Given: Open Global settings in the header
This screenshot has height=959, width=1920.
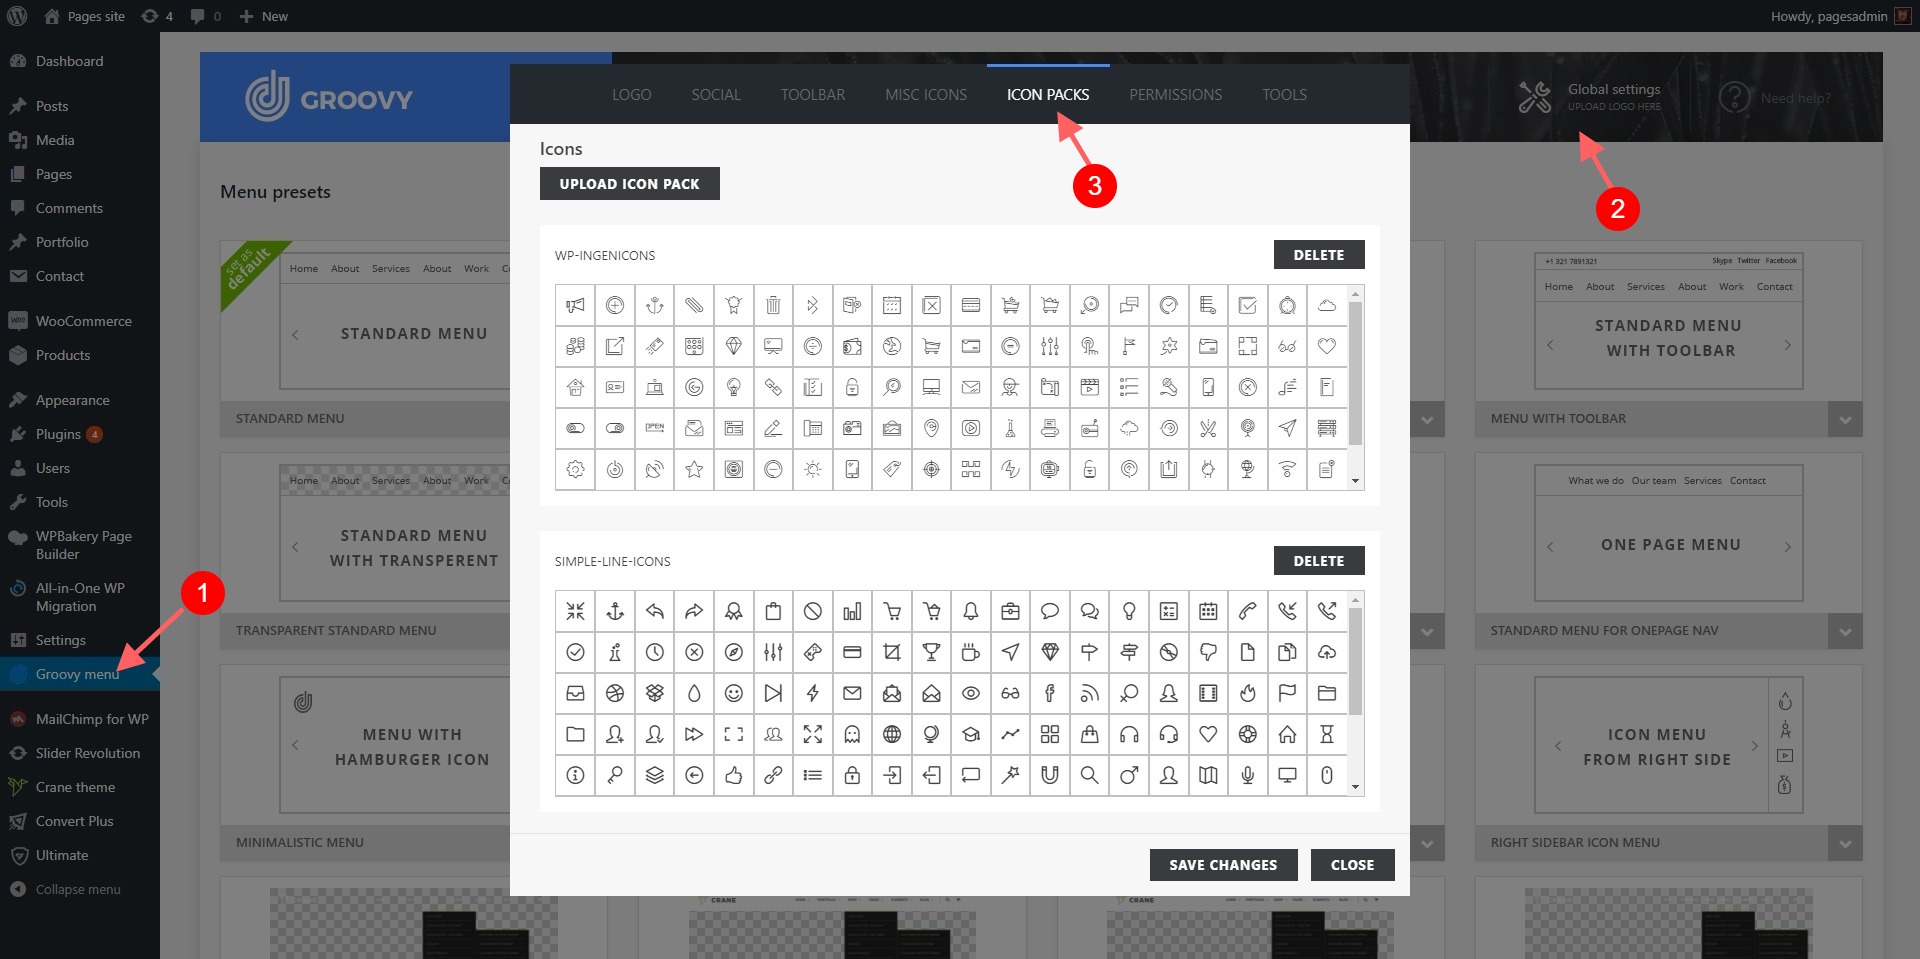Looking at the screenshot, I should pyautogui.click(x=1590, y=97).
